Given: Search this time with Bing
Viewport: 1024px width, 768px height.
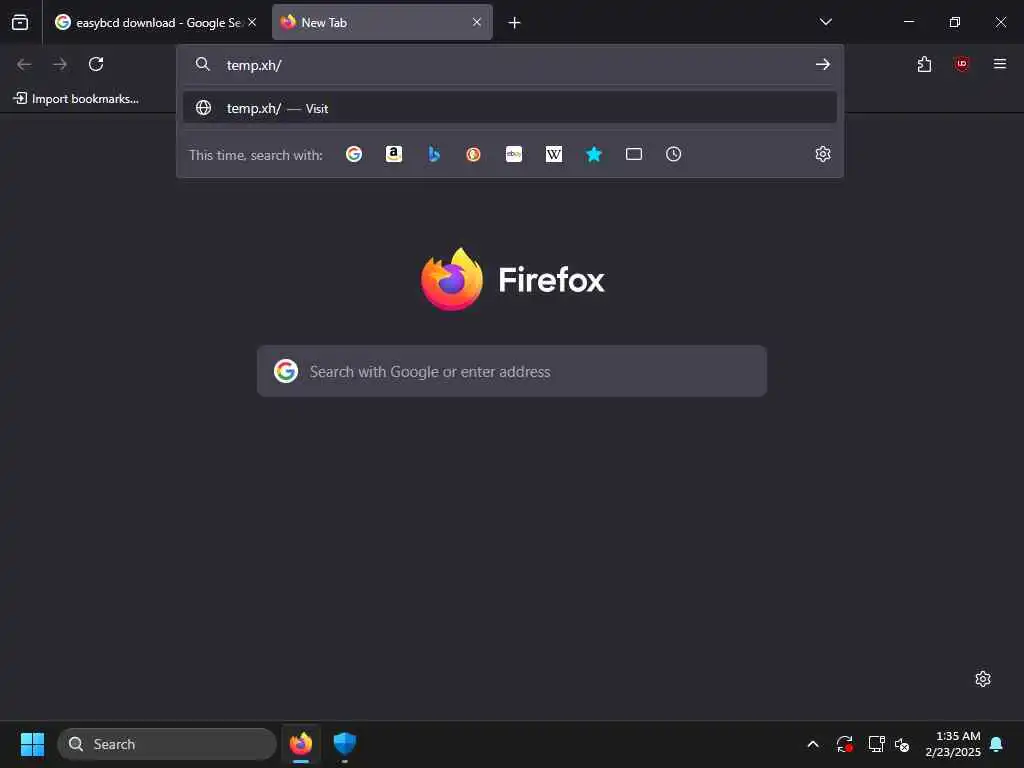Looking at the screenshot, I should coord(434,154).
